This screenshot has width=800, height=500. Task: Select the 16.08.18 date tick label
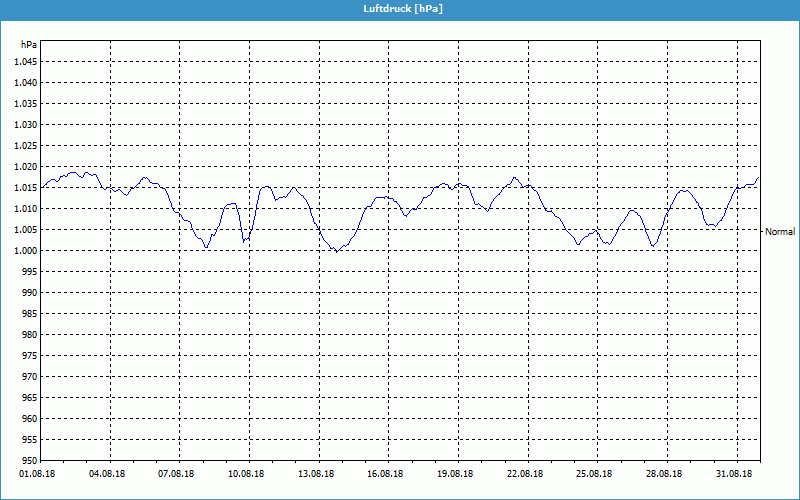[x=385, y=474]
